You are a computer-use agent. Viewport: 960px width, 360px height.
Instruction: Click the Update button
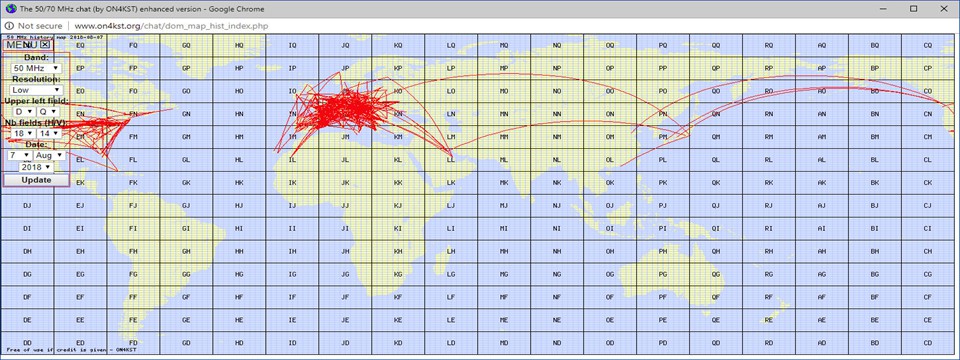tap(37, 180)
